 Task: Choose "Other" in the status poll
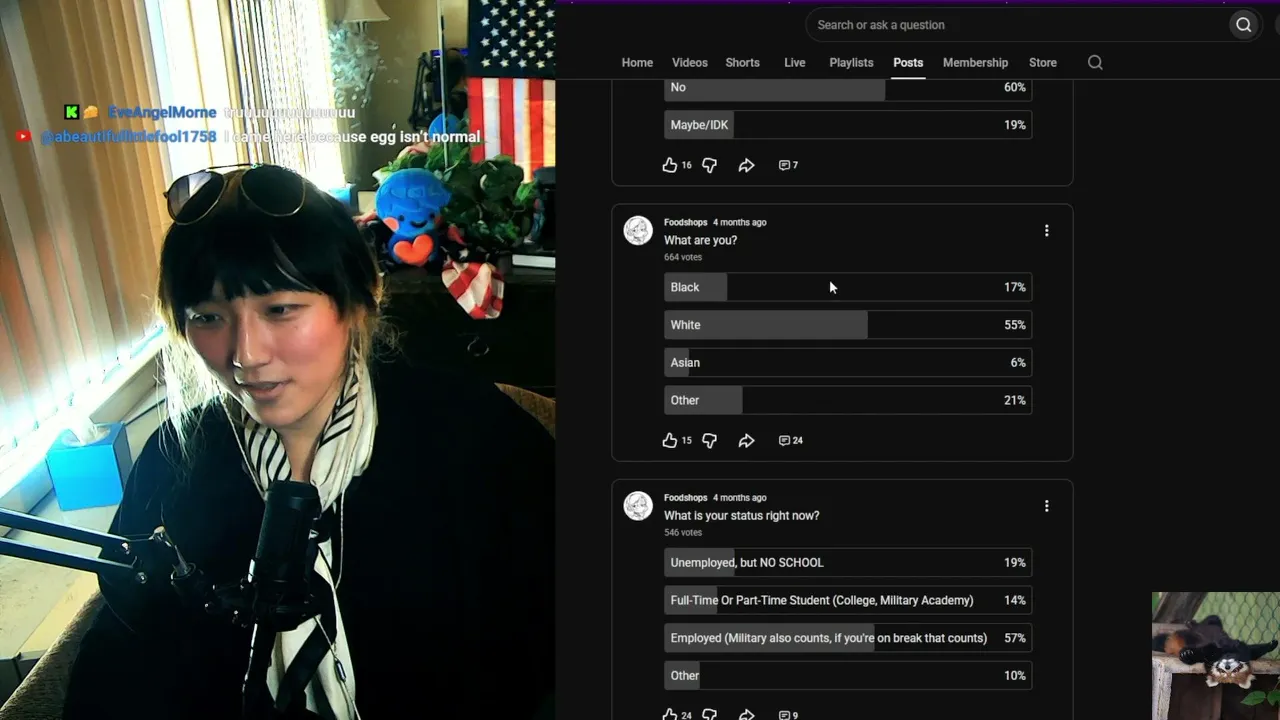coord(848,676)
